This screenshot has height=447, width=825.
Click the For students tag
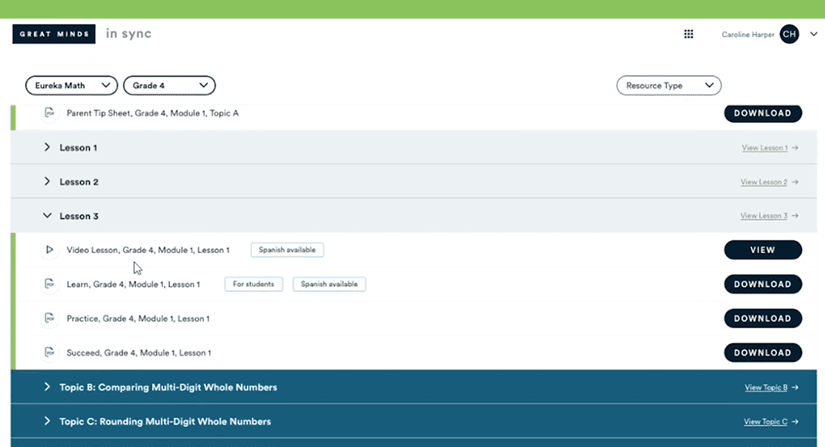tap(254, 284)
